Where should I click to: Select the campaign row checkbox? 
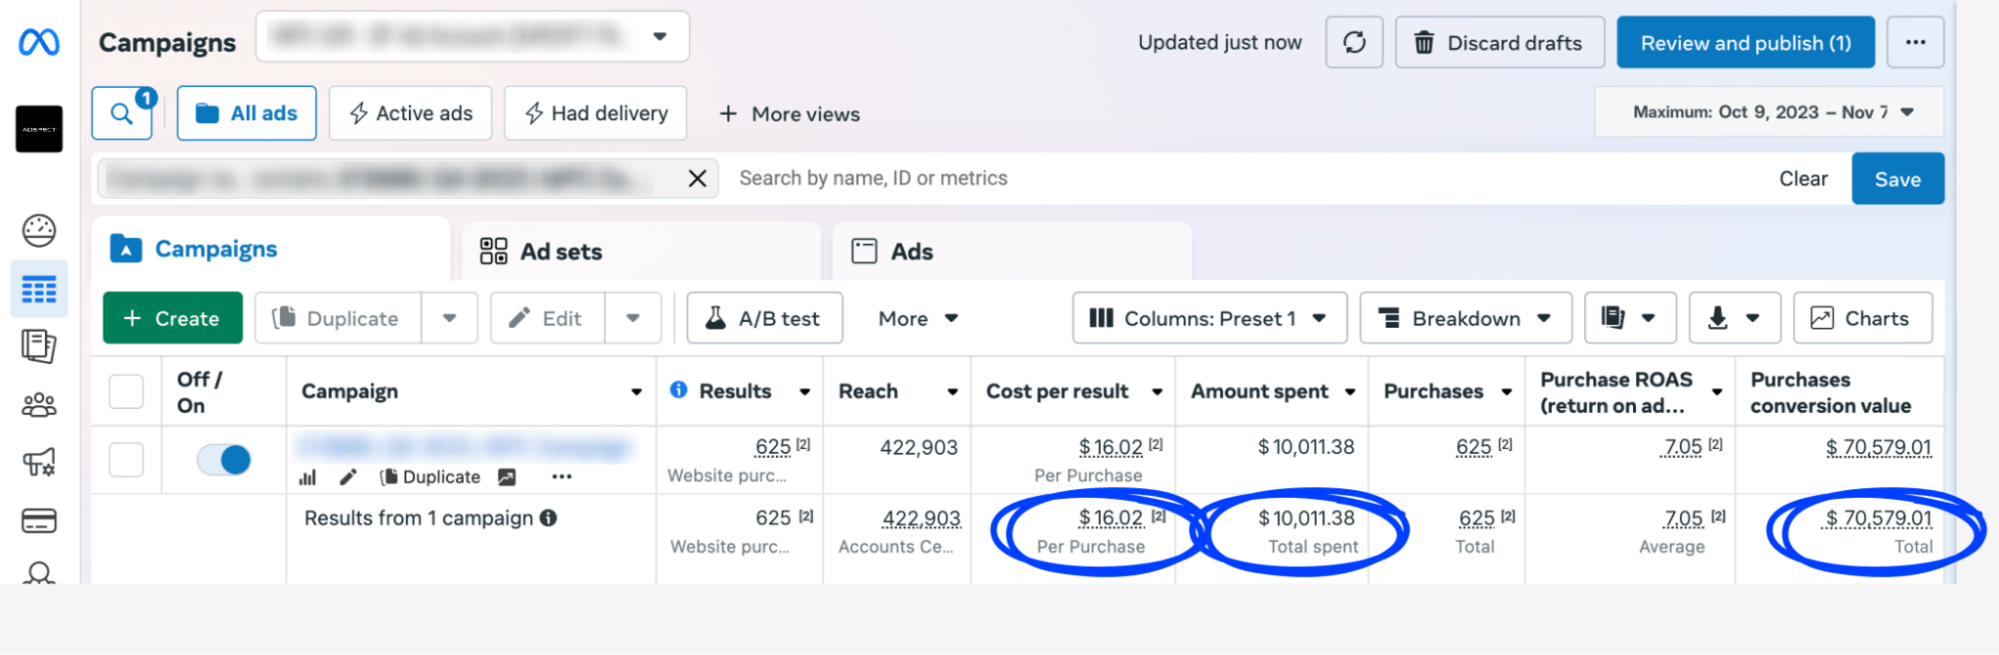click(126, 460)
